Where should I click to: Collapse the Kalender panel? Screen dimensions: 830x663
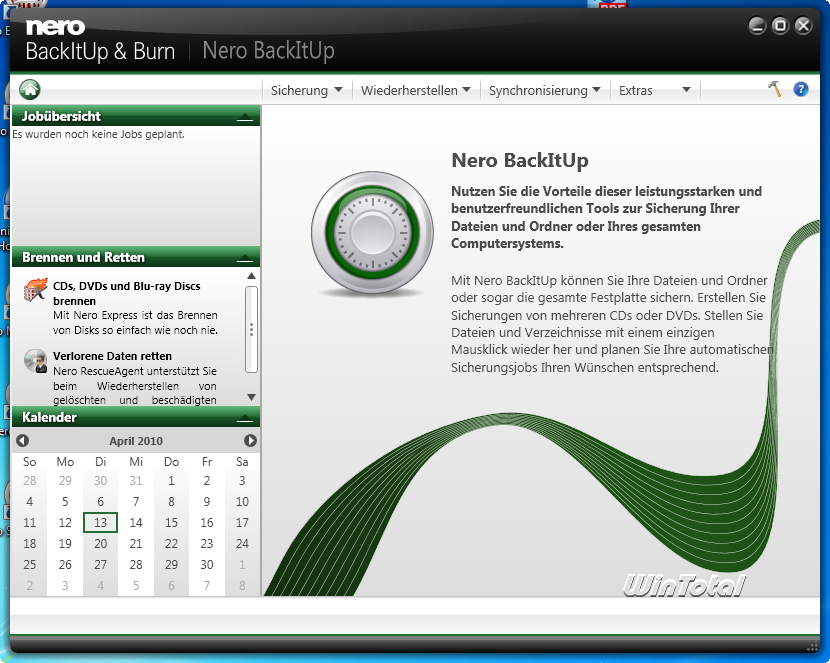click(245, 418)
